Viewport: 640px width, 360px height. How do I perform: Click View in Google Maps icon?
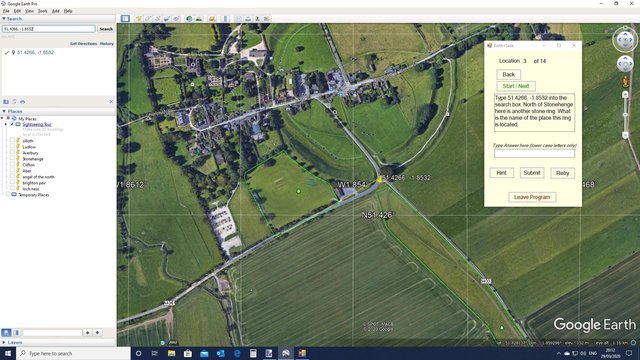point(267,19)
